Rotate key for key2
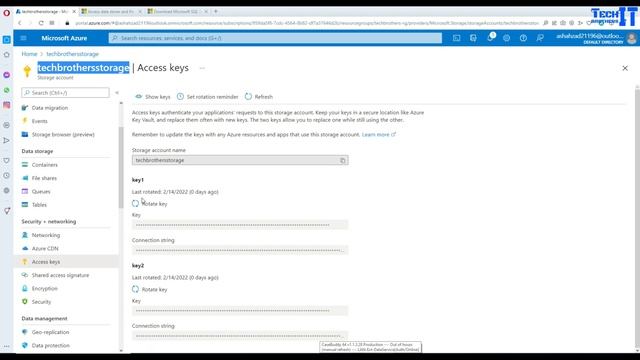 click(x=150, y=289)
